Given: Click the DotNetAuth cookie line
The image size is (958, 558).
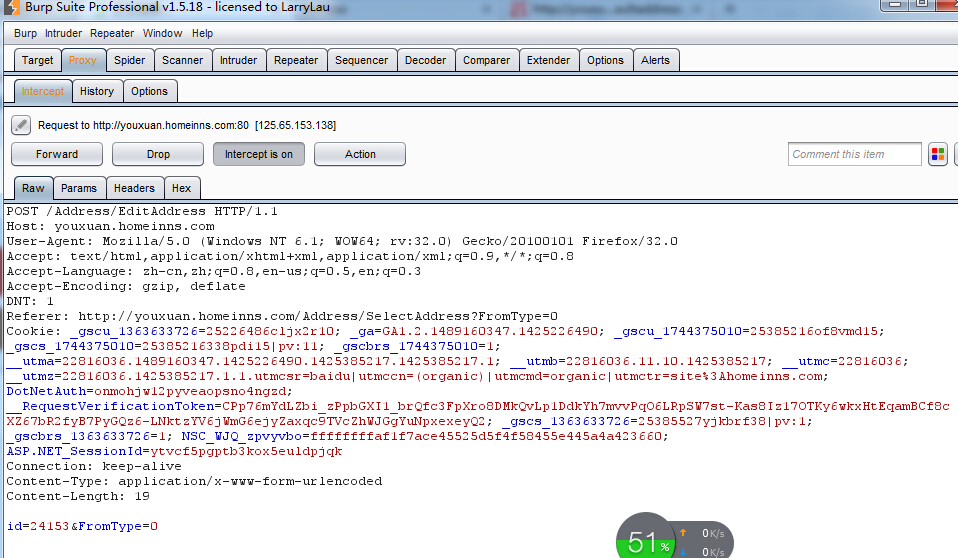Looking at the screenshot, I should (150, 391).
